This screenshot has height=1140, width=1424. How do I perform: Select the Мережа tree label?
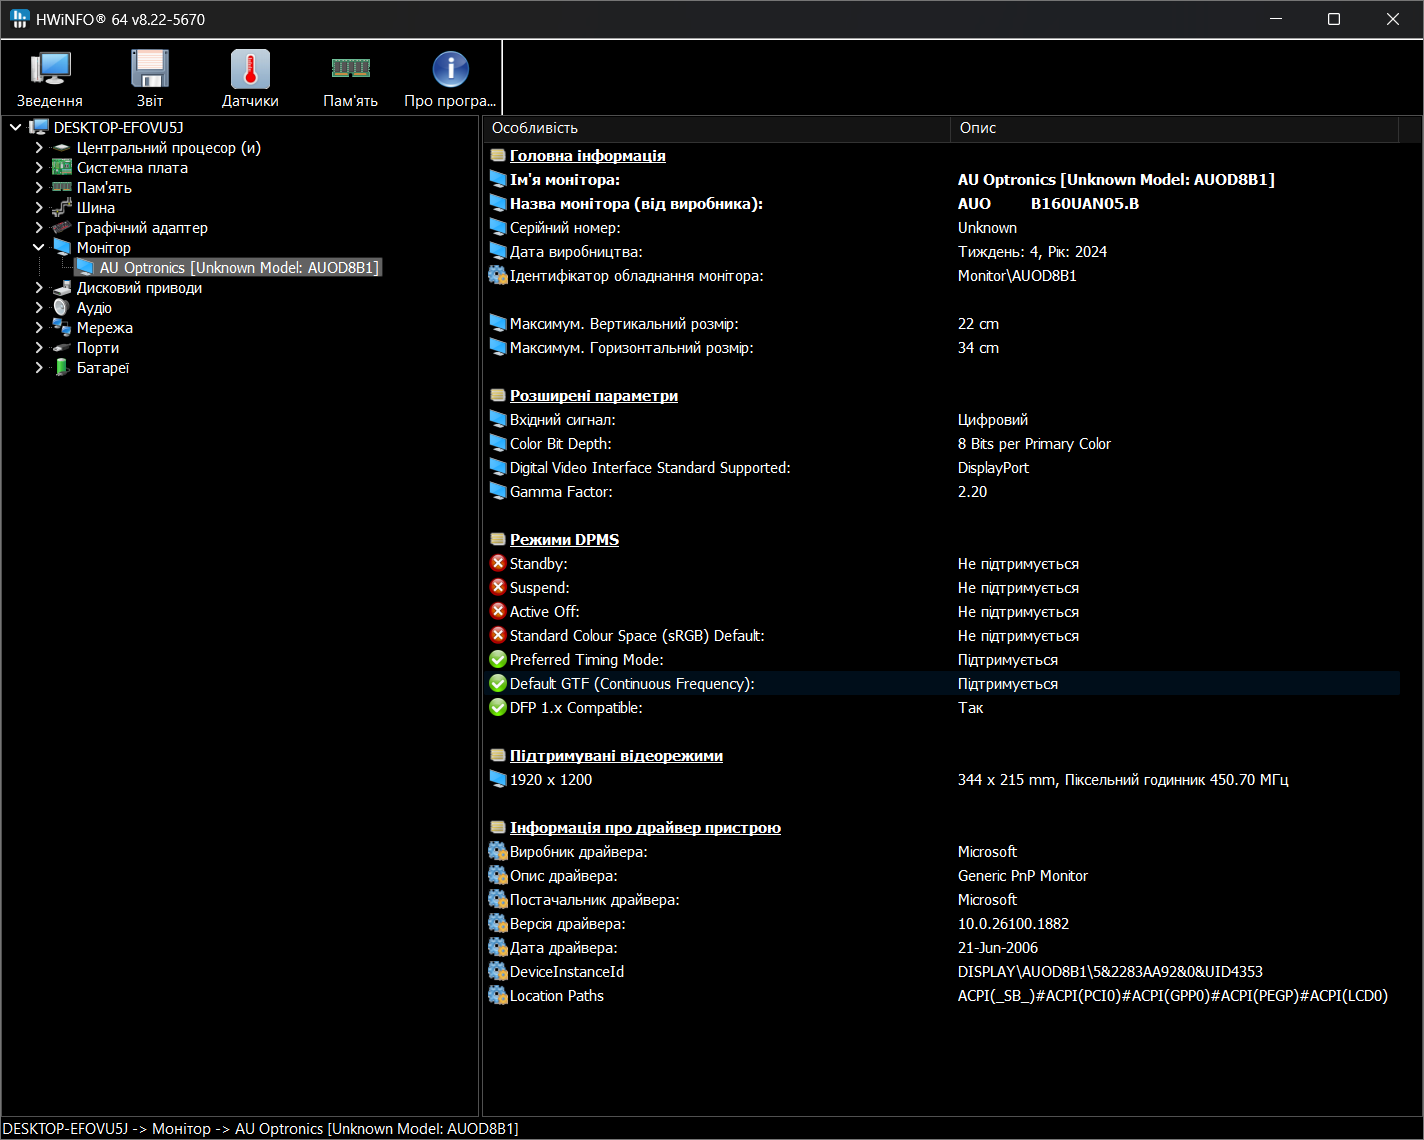click(x=105, y=328)
